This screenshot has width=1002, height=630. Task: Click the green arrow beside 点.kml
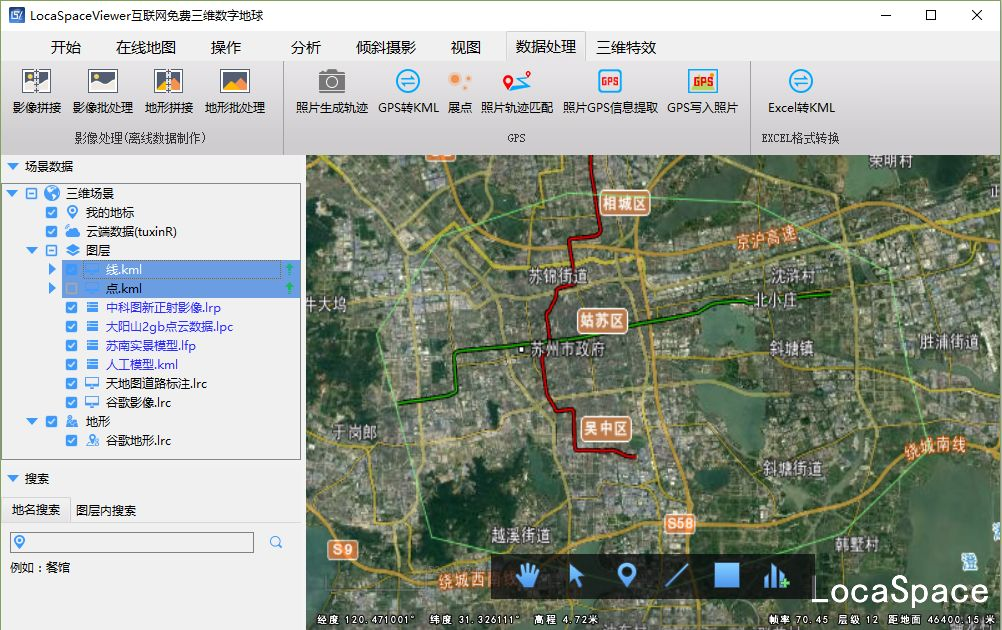pyautogui.click(x=289, y=288)
